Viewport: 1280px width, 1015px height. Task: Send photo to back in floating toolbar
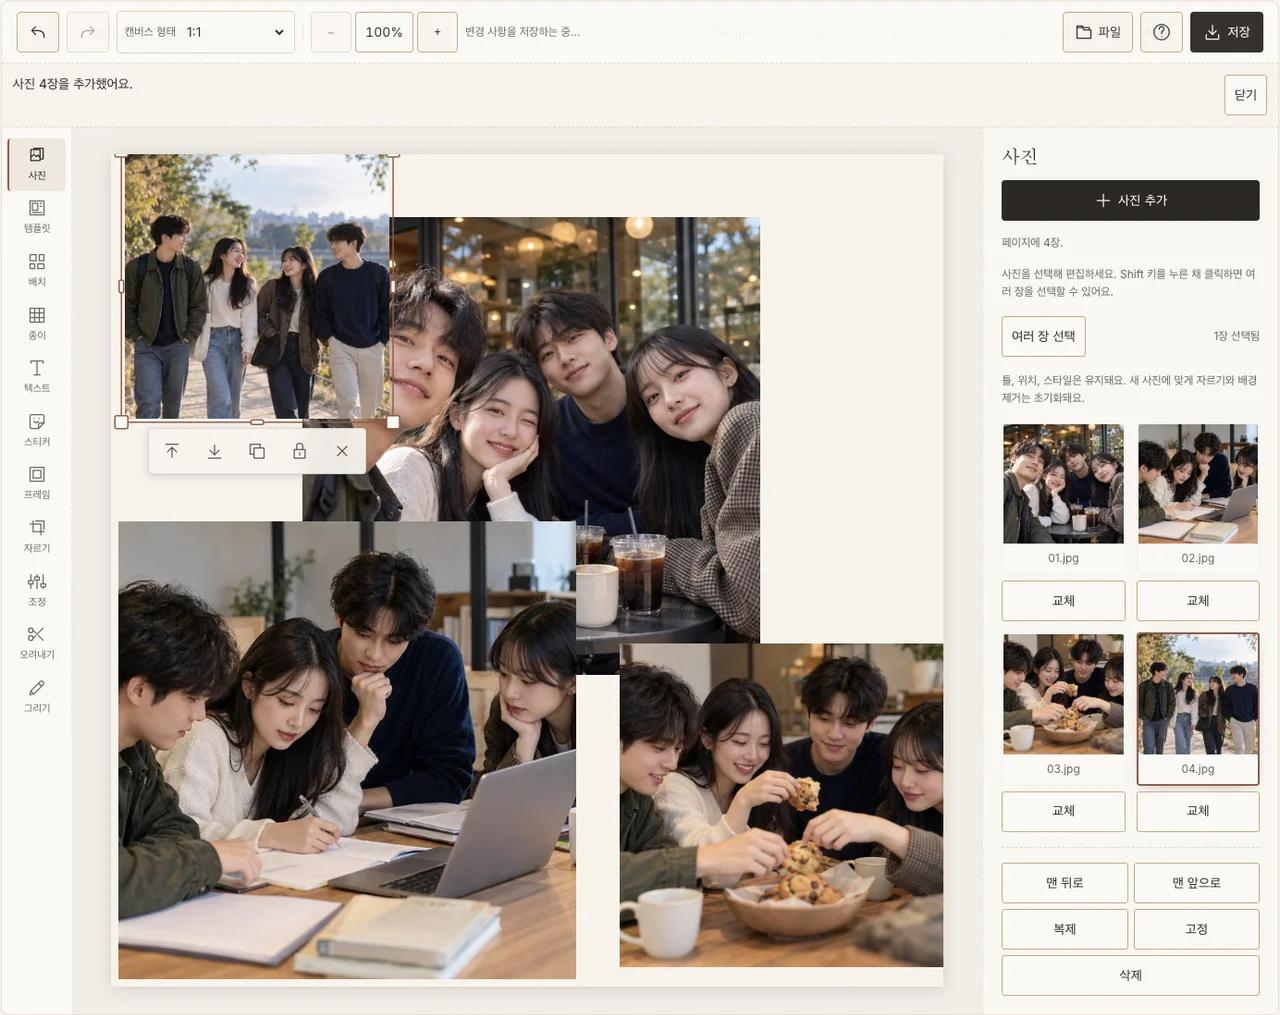tap(214, 451)
